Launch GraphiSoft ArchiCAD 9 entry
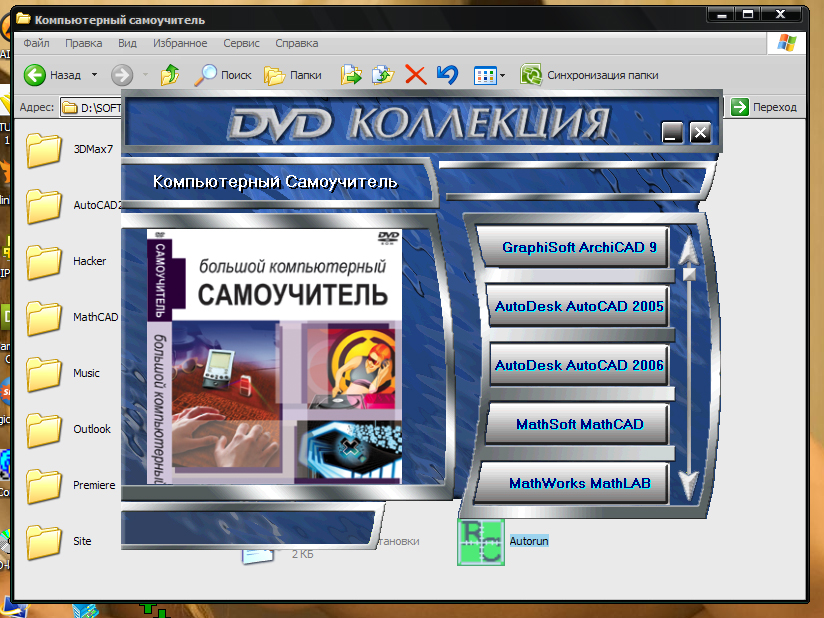 [x=575, y=247]
